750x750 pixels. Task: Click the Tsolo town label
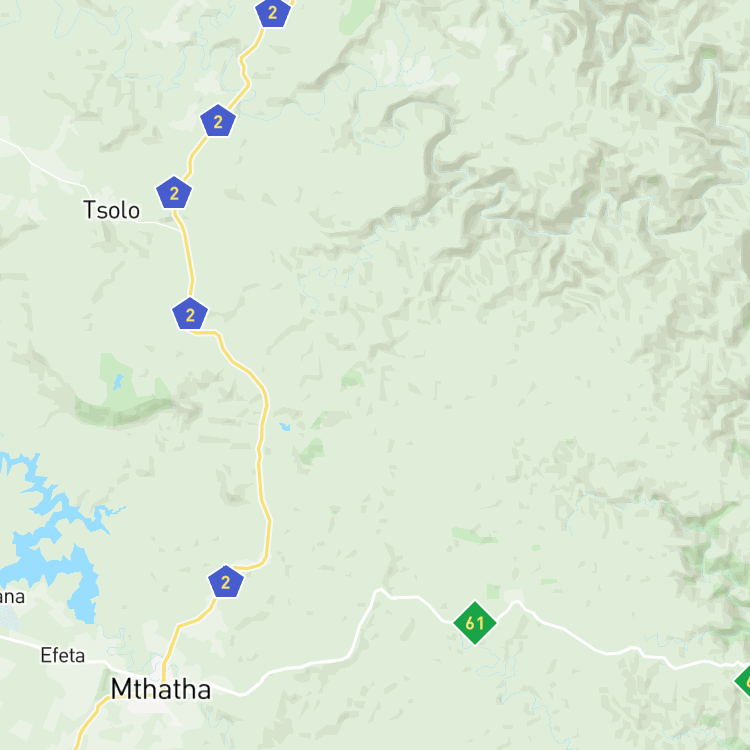pyautogui.click(x=111, y=210)
